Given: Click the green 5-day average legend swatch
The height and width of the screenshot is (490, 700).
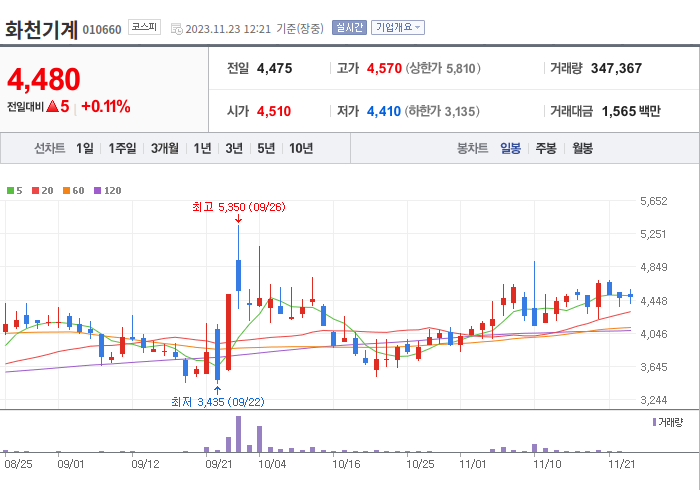Looking at the screenshot, I should click(10, 191).
